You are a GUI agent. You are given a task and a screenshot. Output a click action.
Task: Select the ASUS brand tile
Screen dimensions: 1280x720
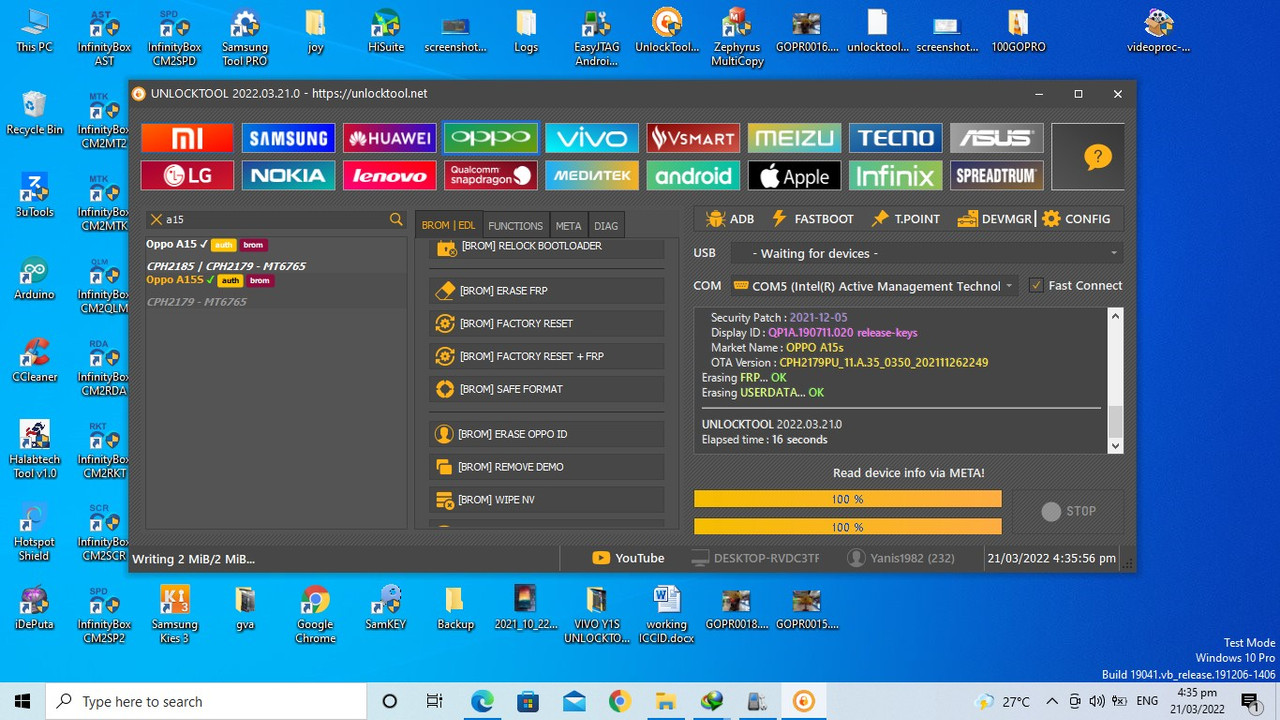(x=996, y=138)
